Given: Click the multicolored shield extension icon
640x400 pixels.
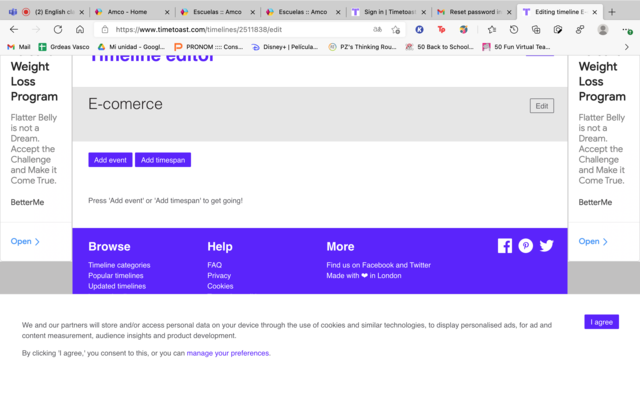Looking at the screenshot, I should [463, 29].
